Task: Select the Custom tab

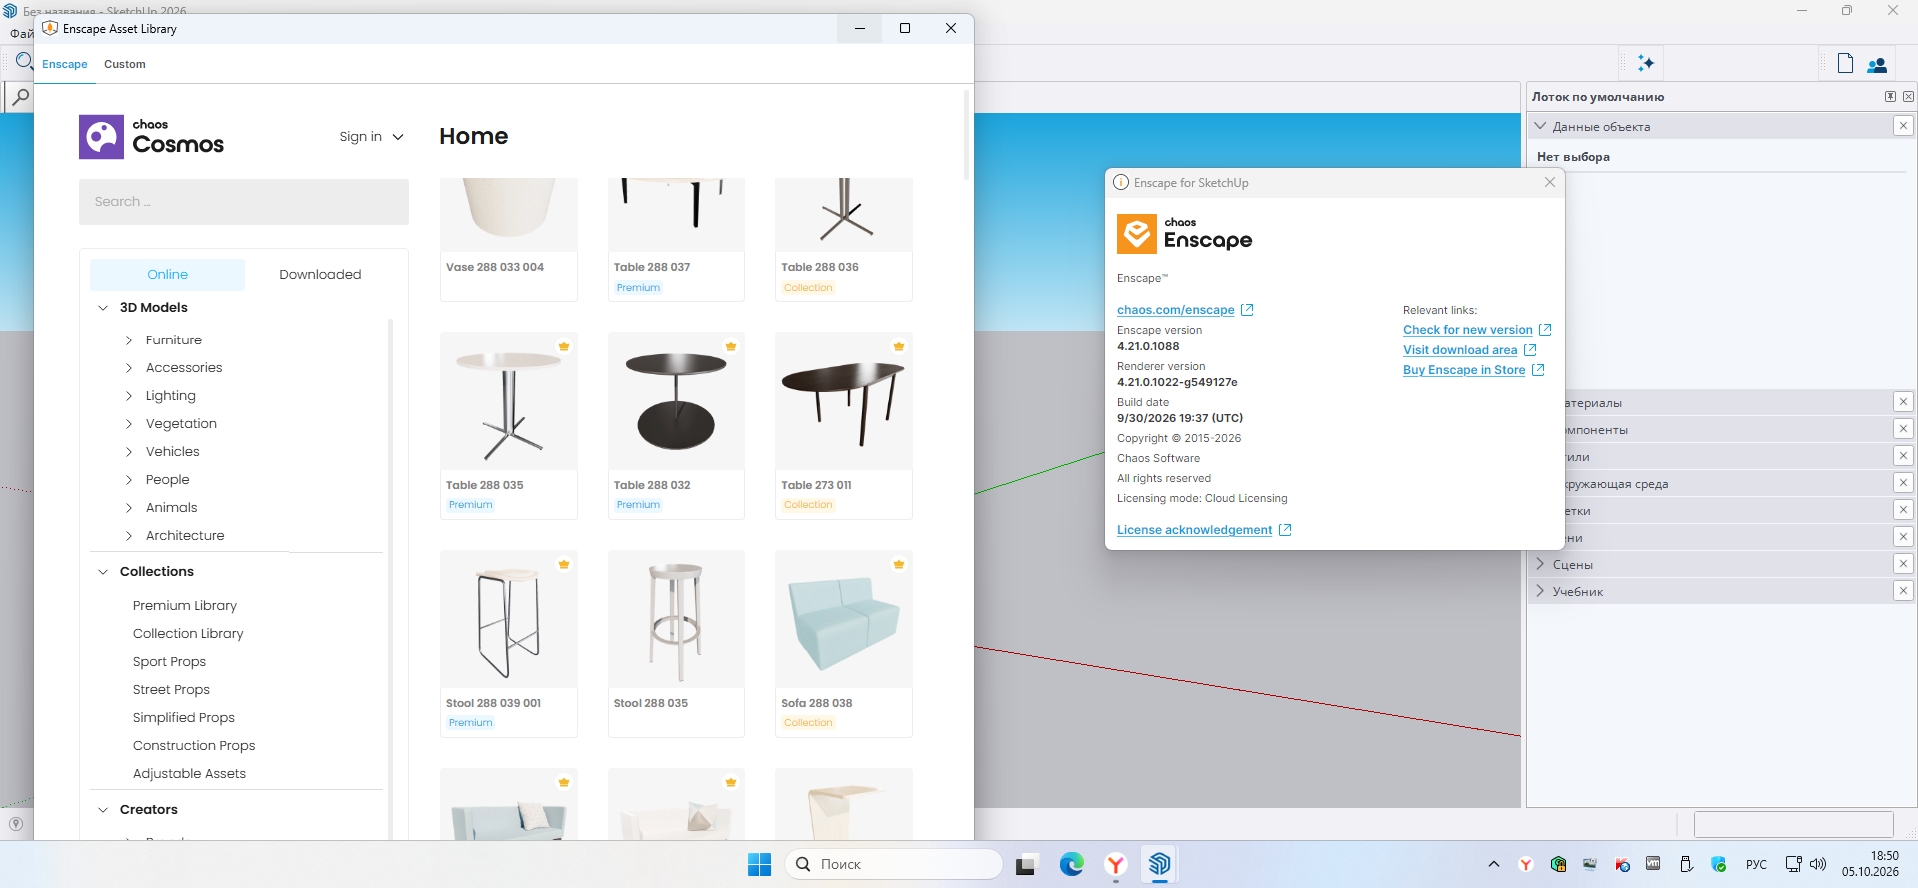Action: tap(125, 64)
